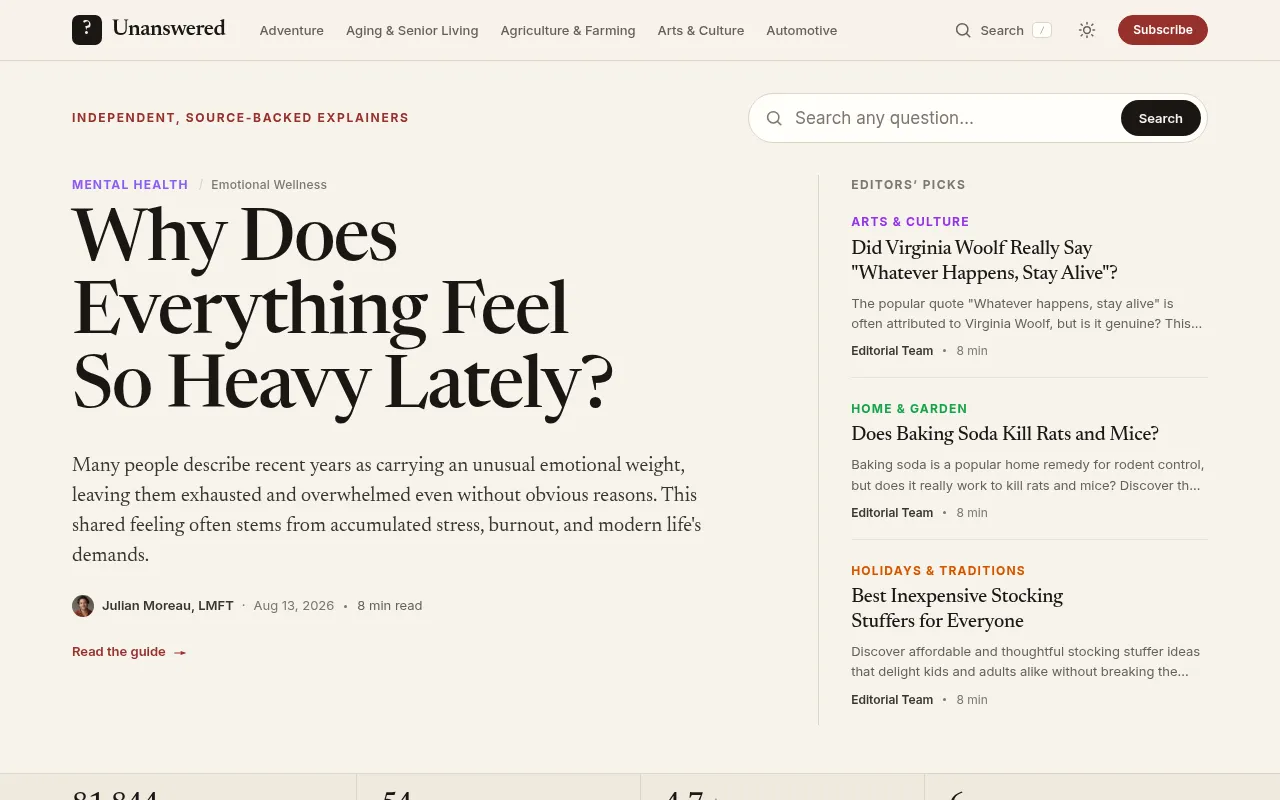Select Arts & Culture in the top navigation
Screen dimensions: 1280x800
pos(701,30)
